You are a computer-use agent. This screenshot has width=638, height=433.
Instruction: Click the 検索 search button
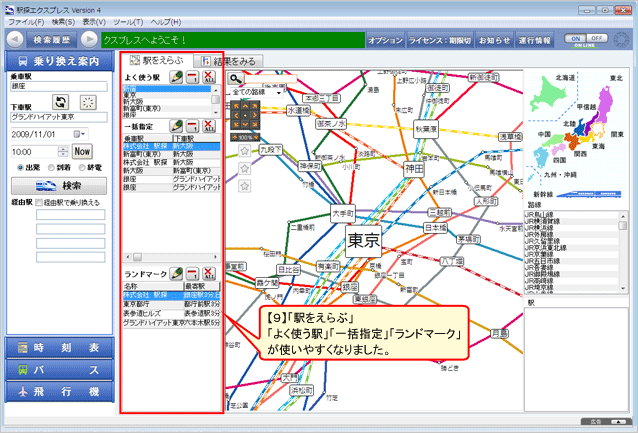60,185
